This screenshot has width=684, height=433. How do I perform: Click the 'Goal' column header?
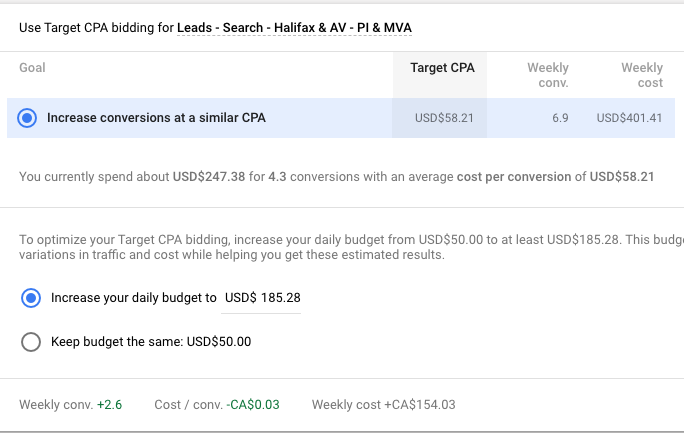32,68
